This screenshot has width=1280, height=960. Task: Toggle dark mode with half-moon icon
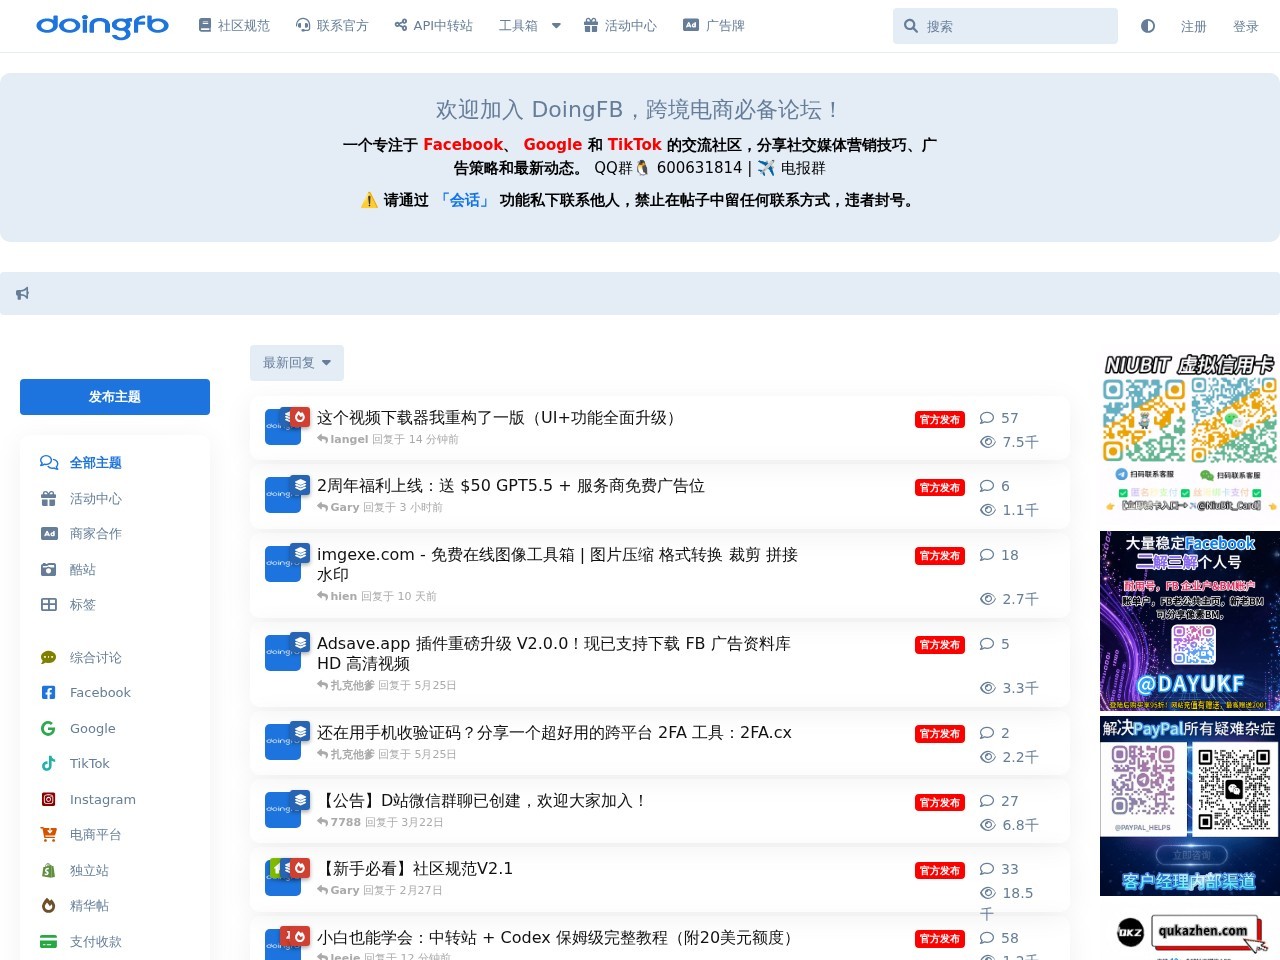(x=1148, y=26)
